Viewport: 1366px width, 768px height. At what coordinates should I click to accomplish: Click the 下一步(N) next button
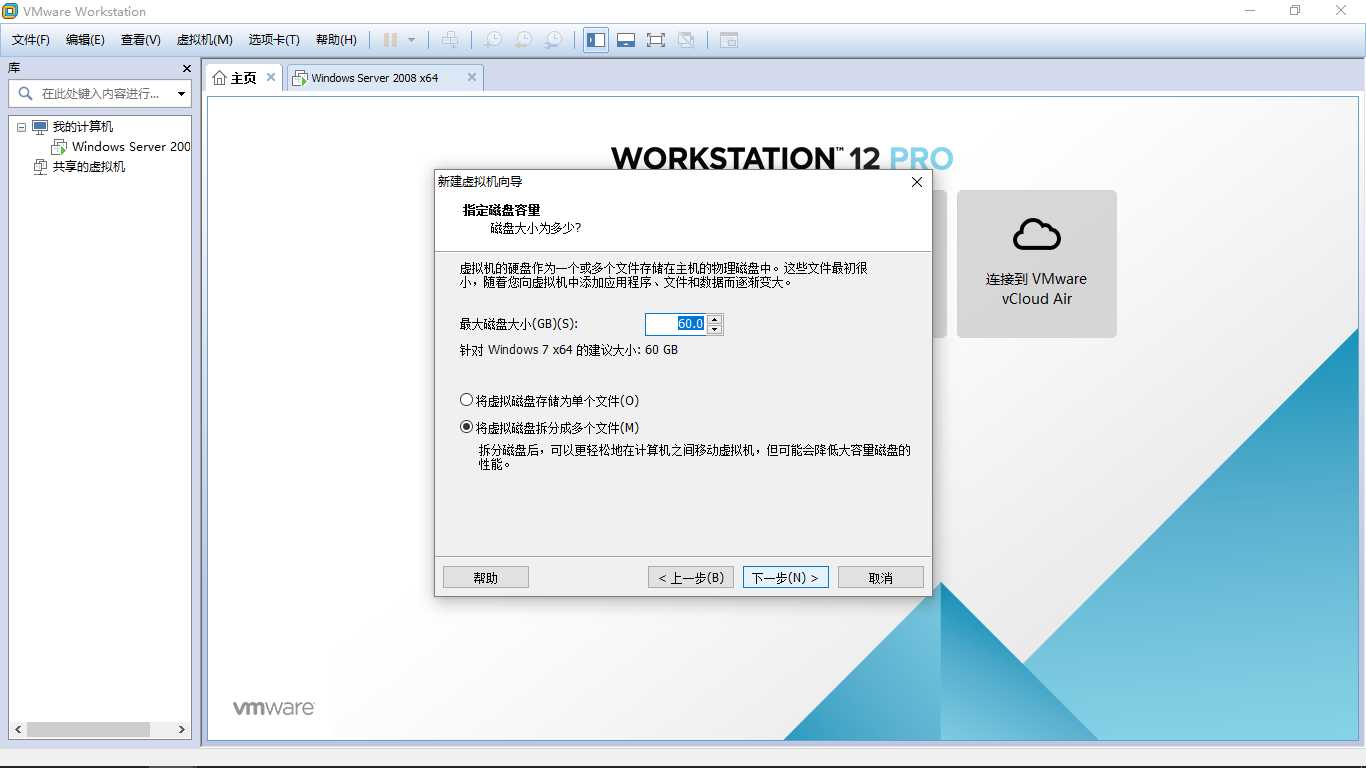coord(785,578)
